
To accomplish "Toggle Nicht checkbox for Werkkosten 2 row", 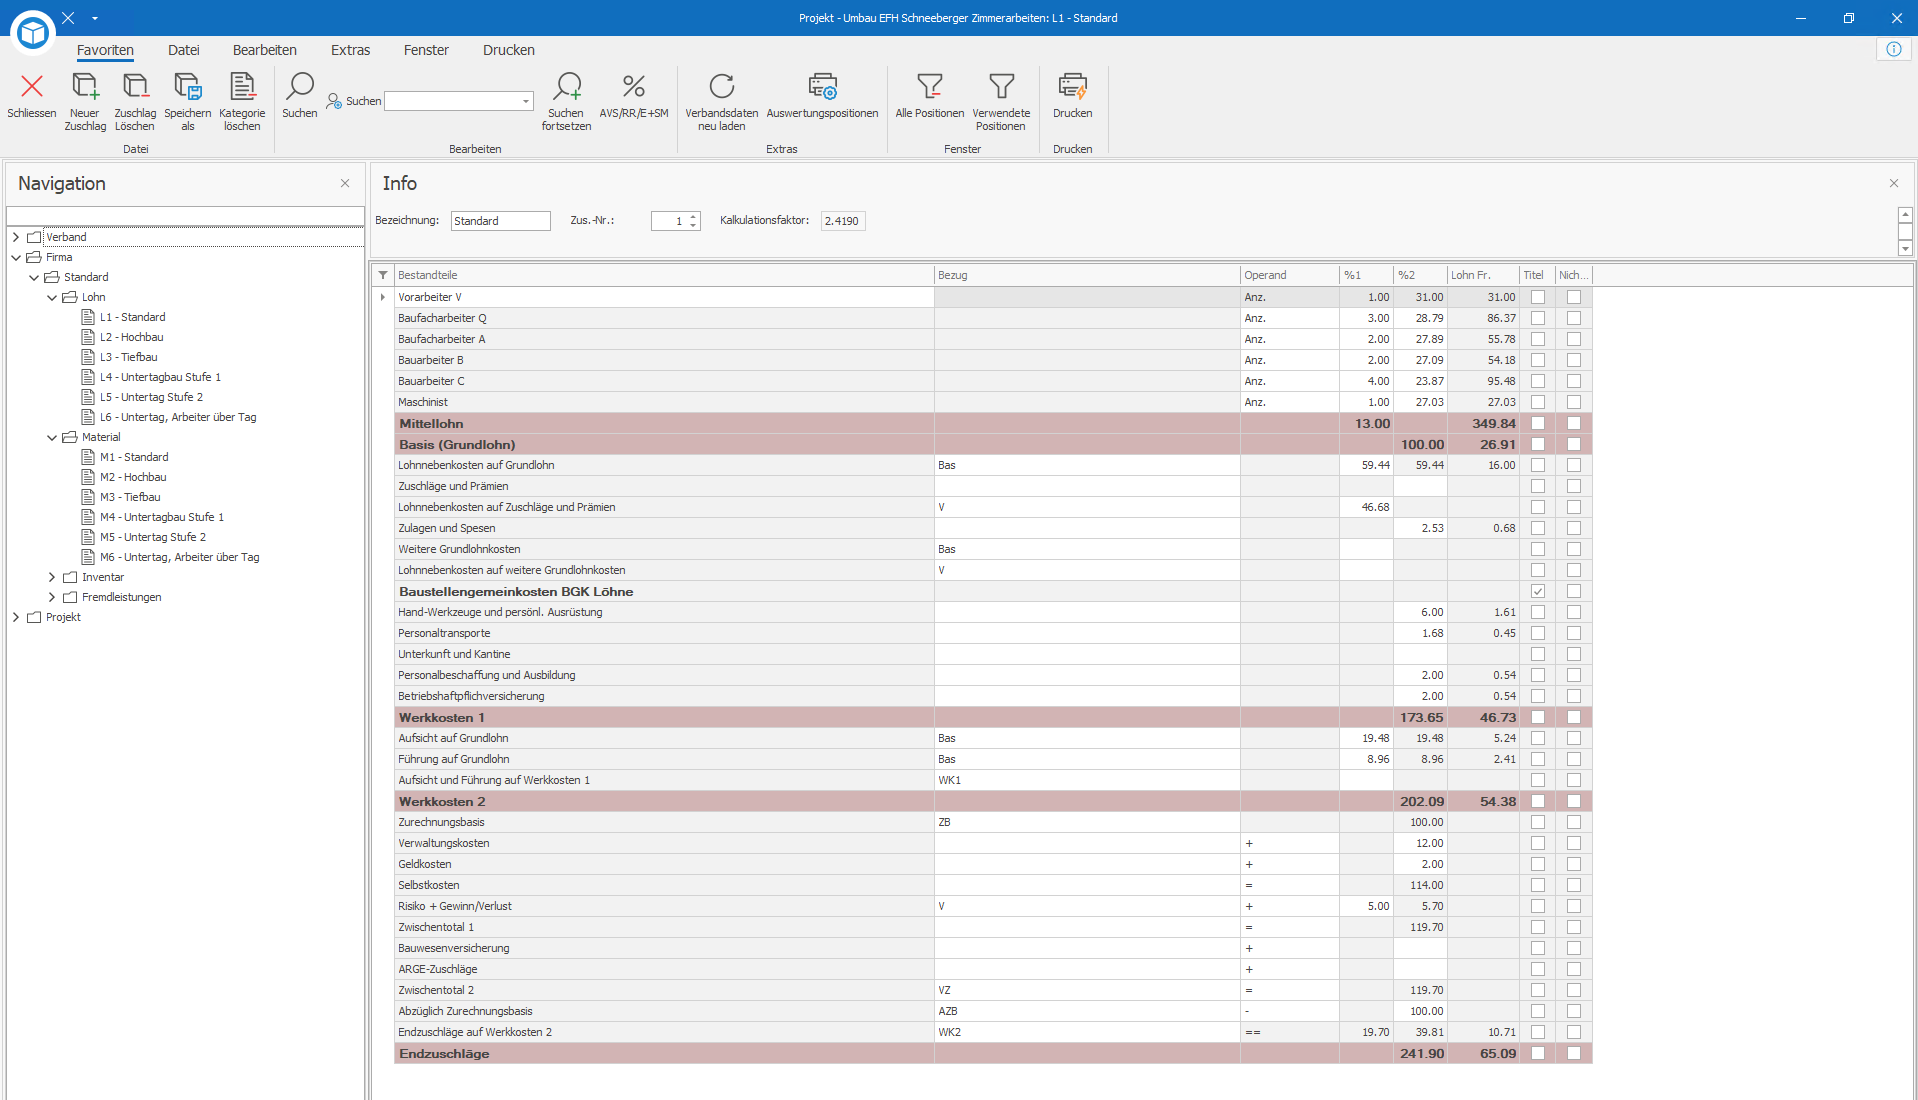I will coord(1574,801).
